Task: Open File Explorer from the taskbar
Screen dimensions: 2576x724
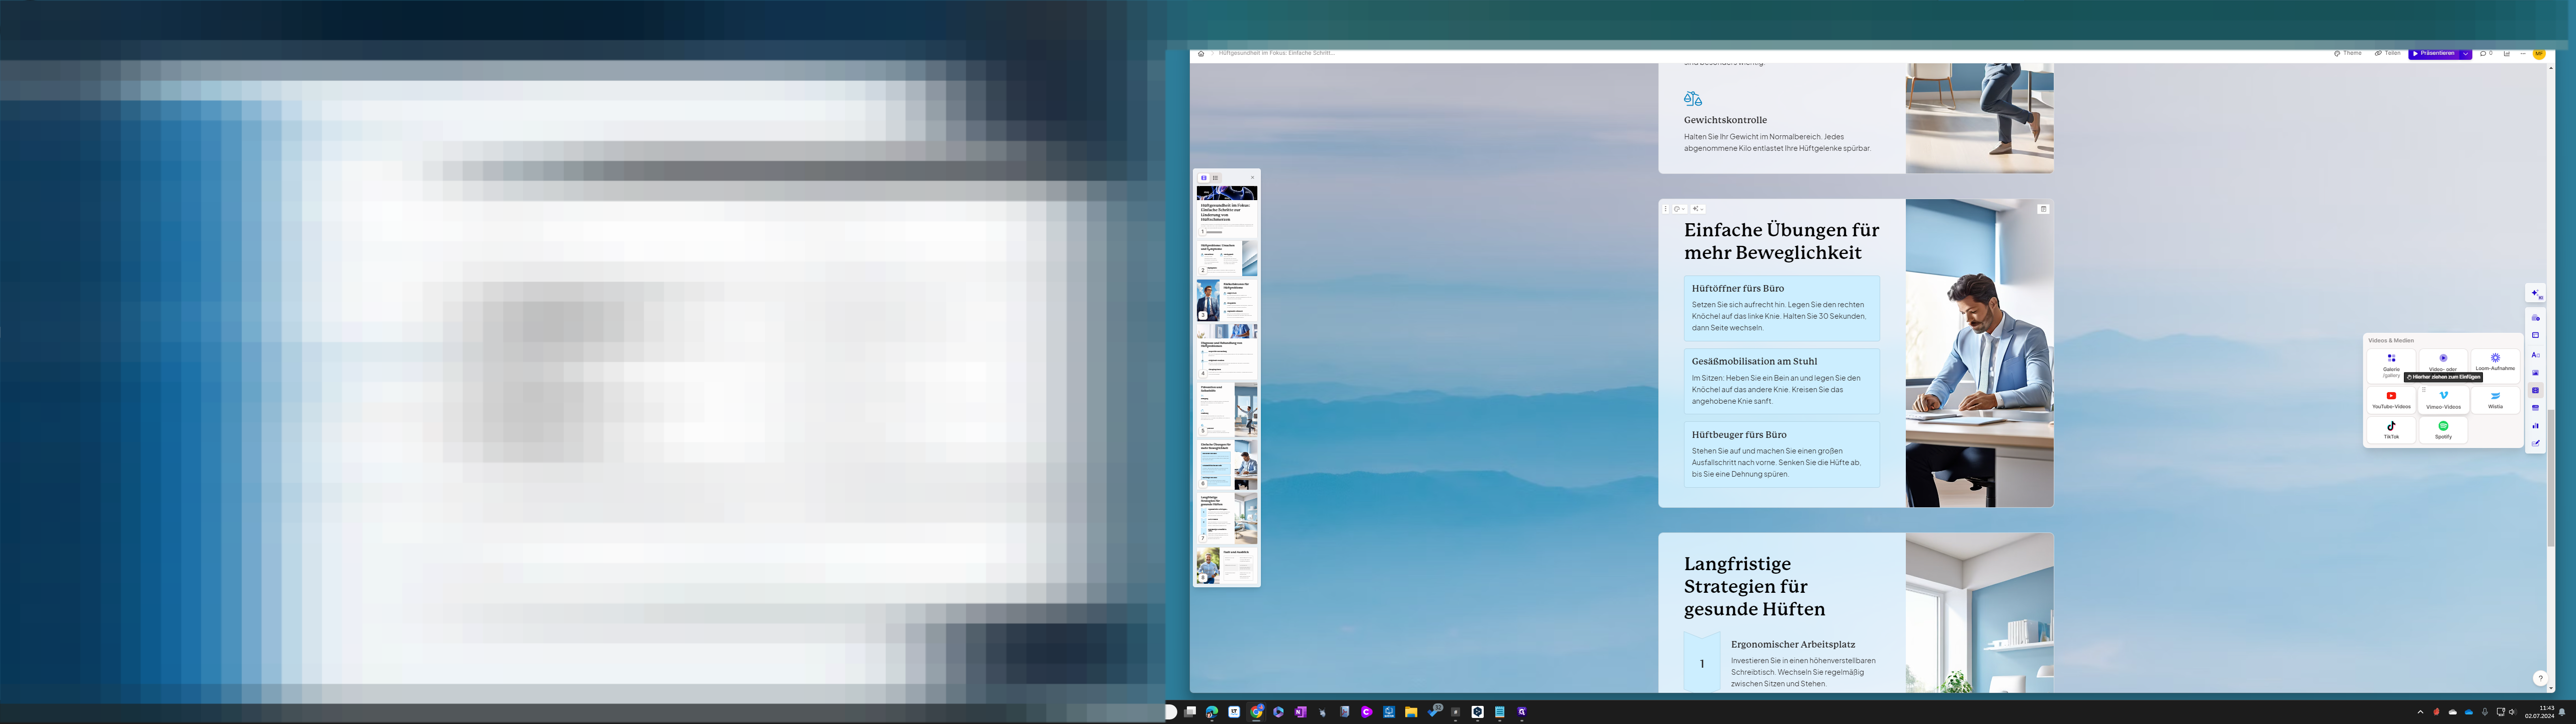Action: pyautogui.click(x=1410, y=712)
